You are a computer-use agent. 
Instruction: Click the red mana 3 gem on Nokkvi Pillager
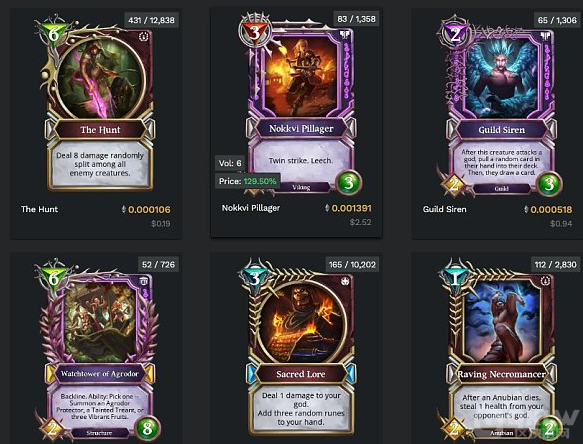point(254,32)
